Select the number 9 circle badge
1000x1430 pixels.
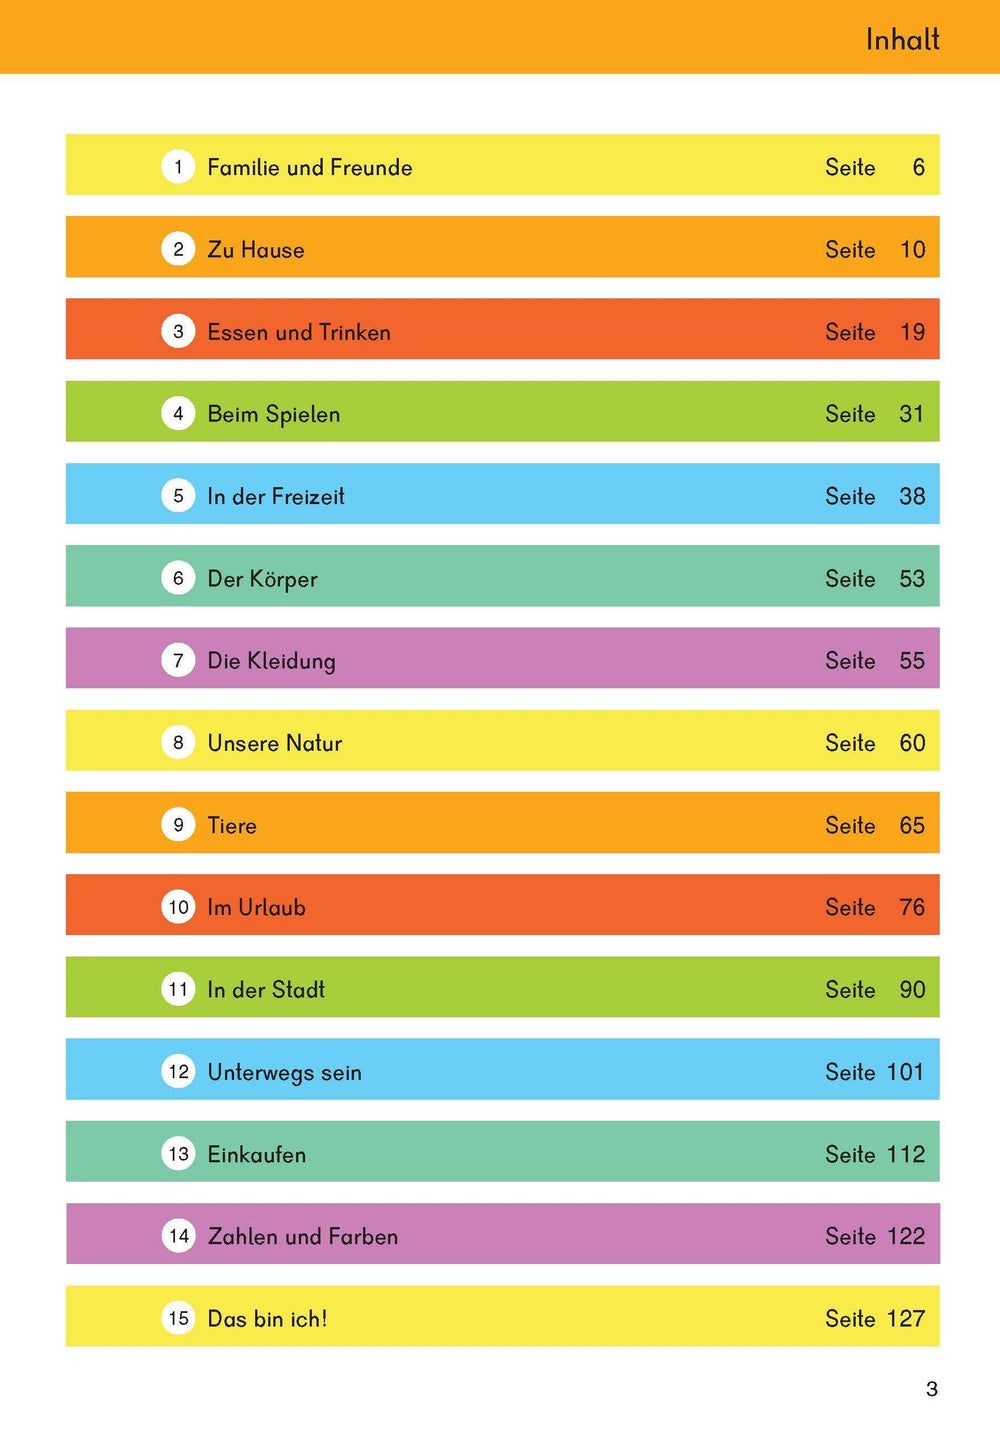click(x=178, y=824)
